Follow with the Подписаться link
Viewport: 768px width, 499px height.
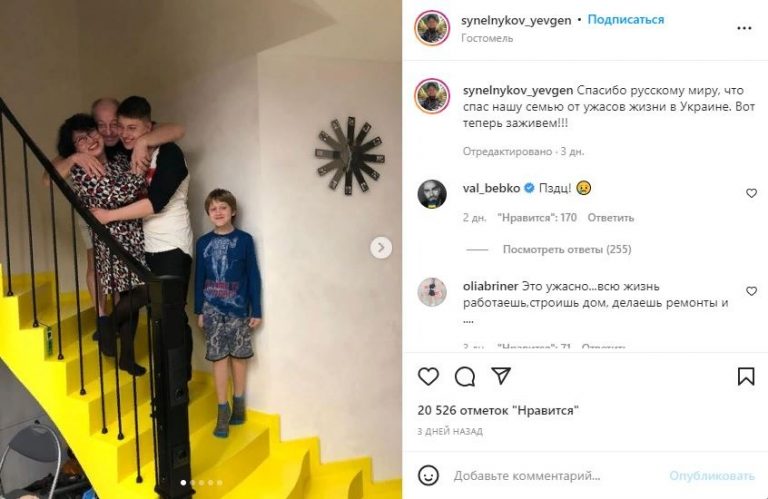pyautogui.click(x=625, y=20)
